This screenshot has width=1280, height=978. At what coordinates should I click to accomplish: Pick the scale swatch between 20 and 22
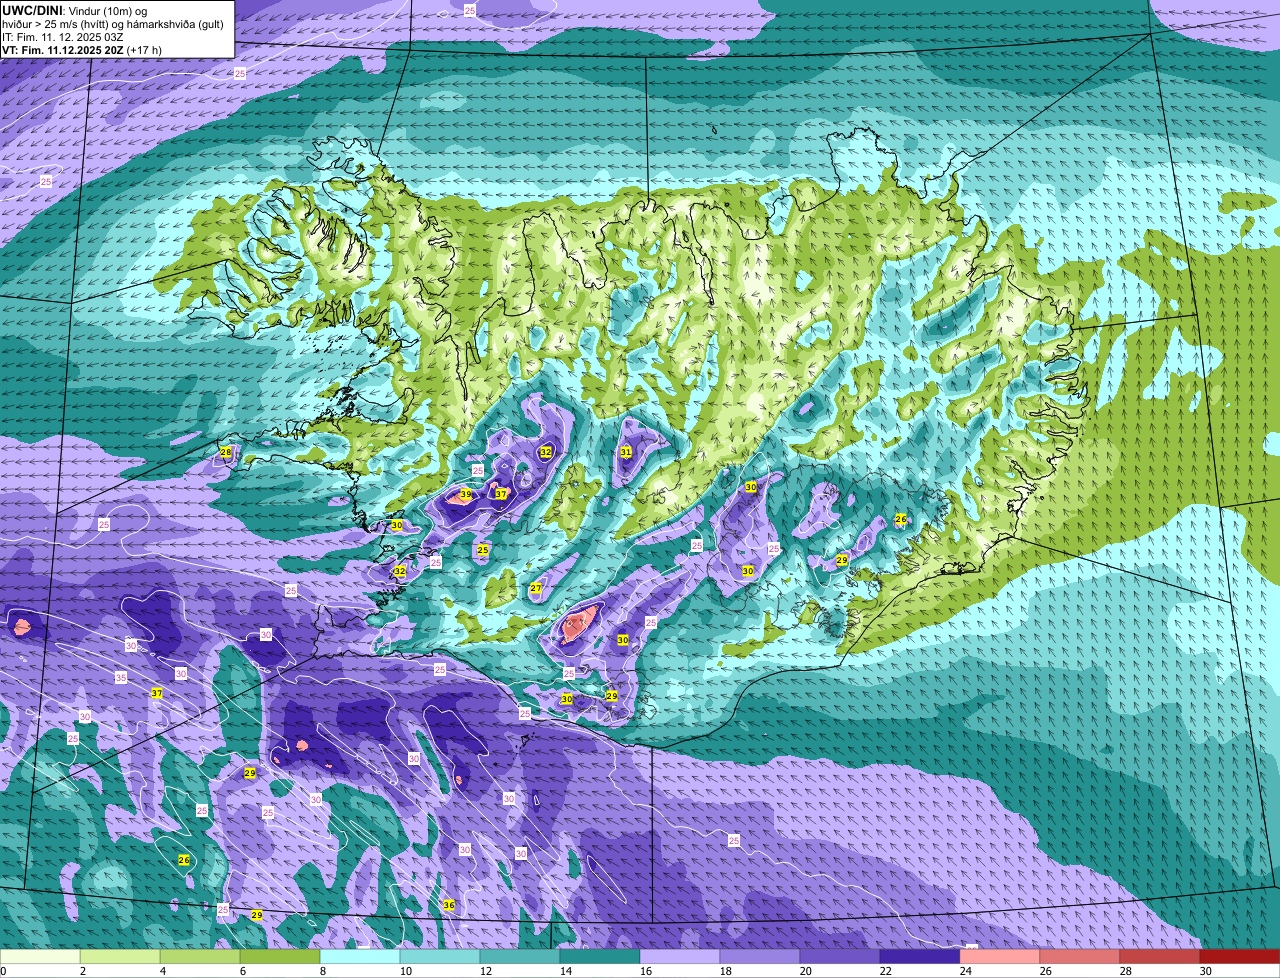[840, 957]
